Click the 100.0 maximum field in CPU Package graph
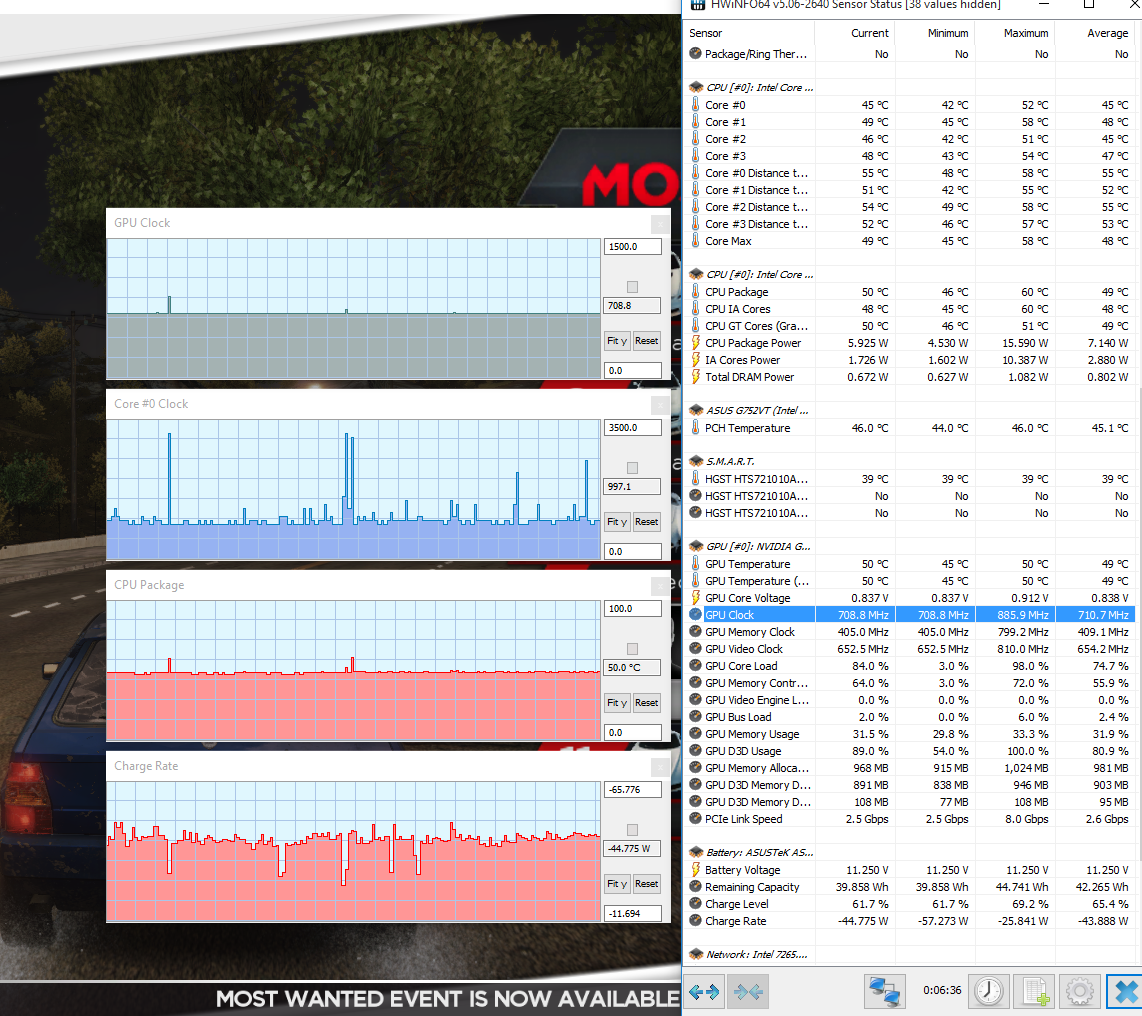The width and height of the screenshot is (1142, 1016). [x=633, y=609]
